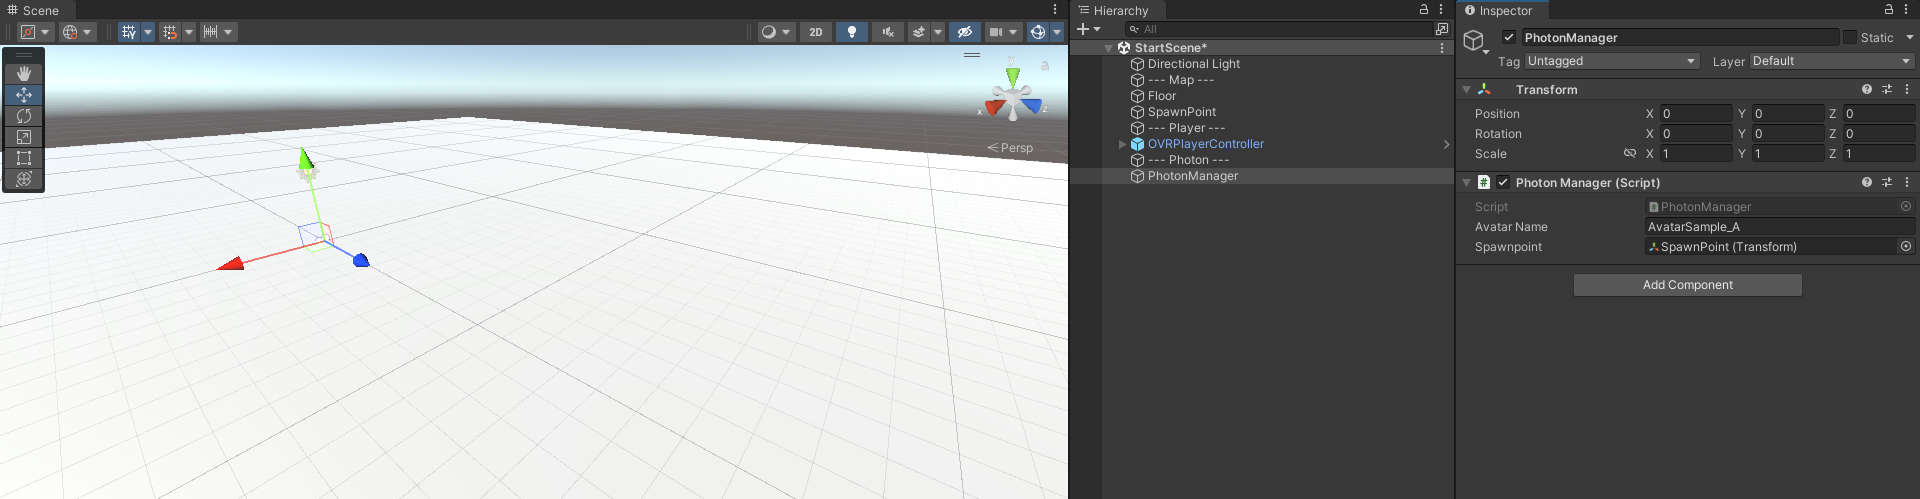Image resolution: width=1920 pixels, height=499 pixels.
Task: Select the combined Transform tool
Action: click(24, 179)
